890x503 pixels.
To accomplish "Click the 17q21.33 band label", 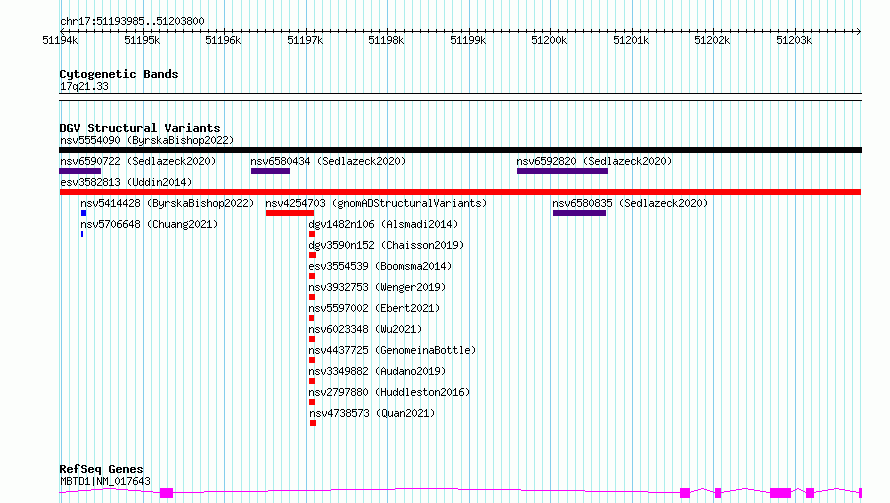I will (x=84, y=86).
